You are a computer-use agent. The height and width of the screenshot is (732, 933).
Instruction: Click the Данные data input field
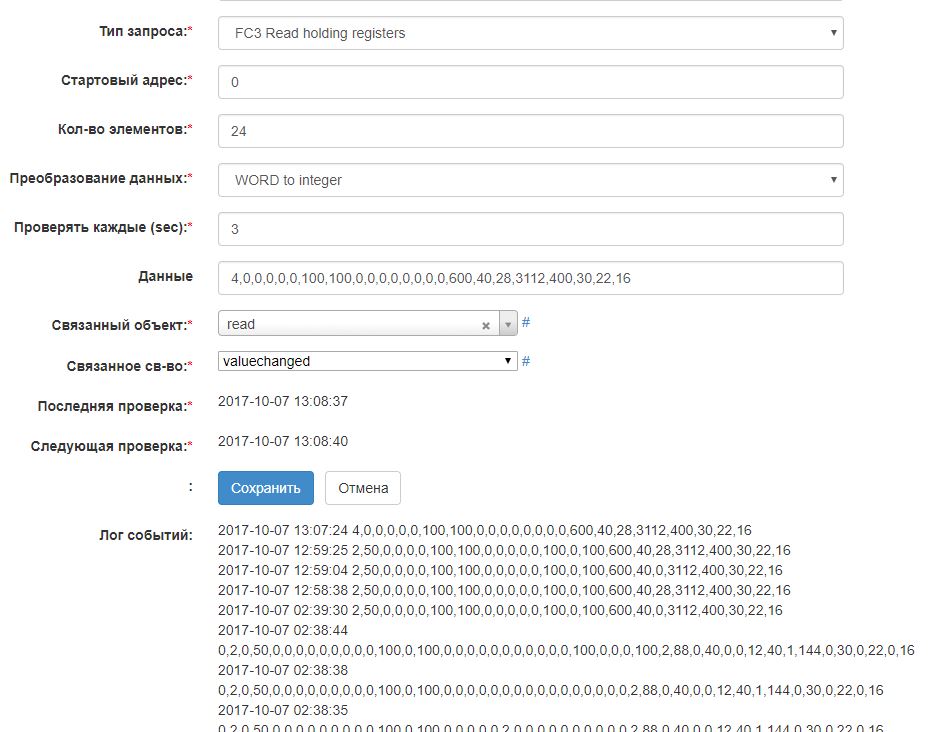[x=531, y=278]
